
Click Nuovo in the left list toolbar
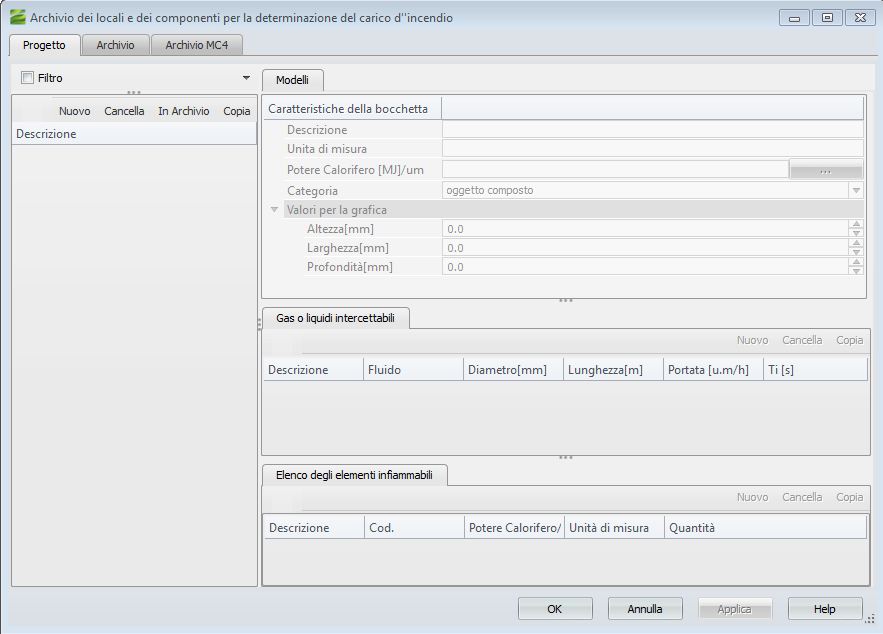(x=74, y=111)
